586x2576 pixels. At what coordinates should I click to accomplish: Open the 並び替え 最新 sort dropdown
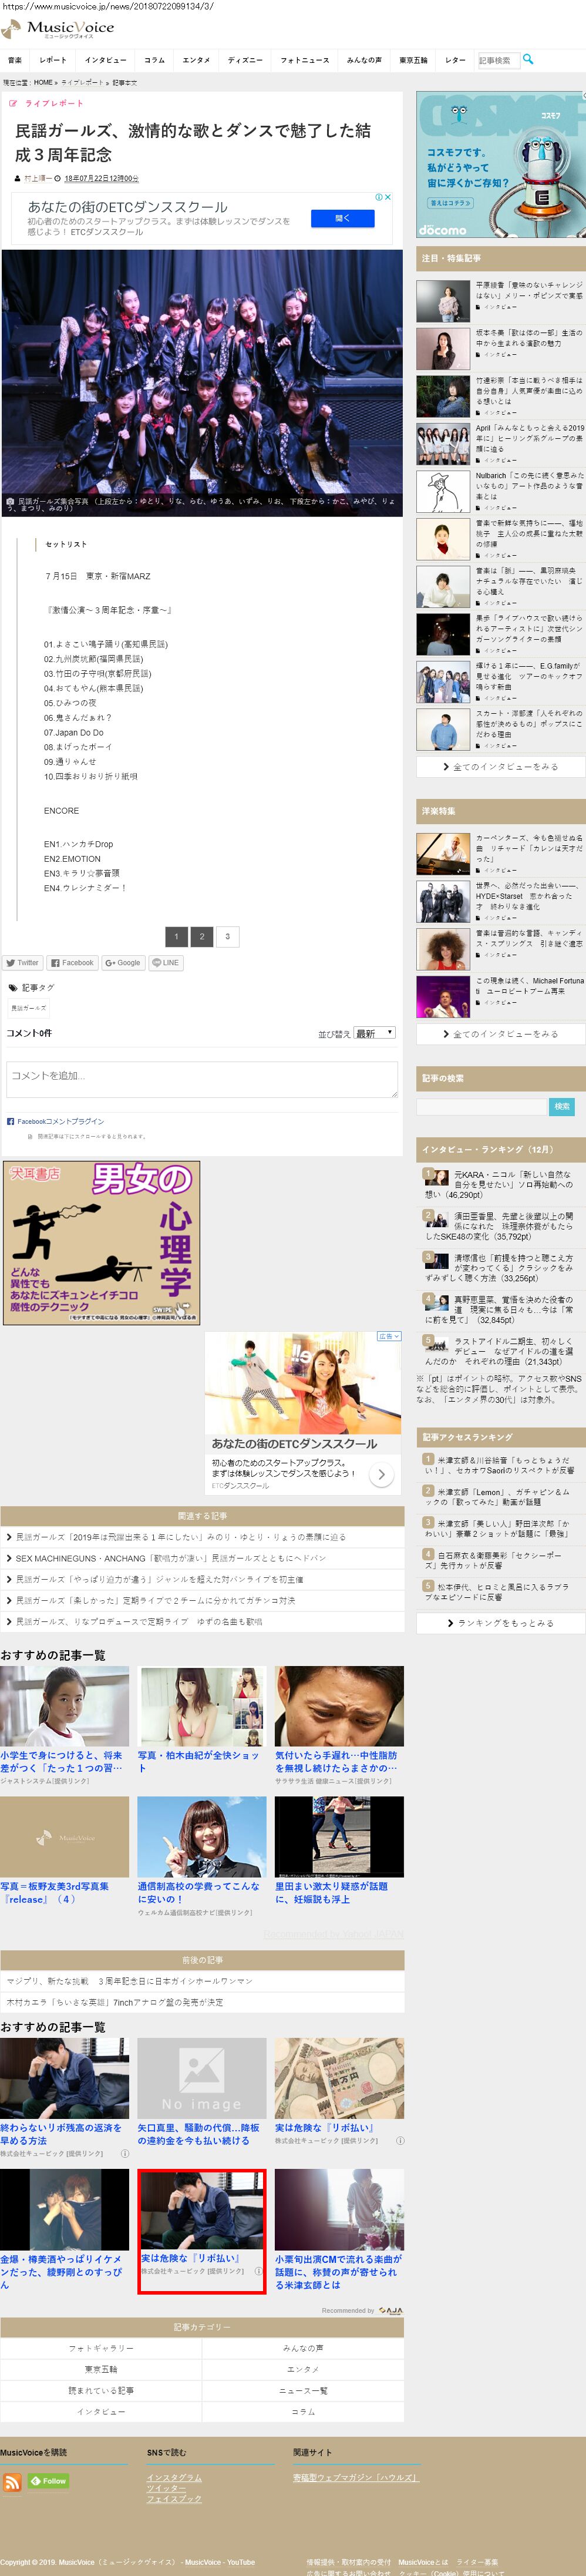[x=375, y=1033]
